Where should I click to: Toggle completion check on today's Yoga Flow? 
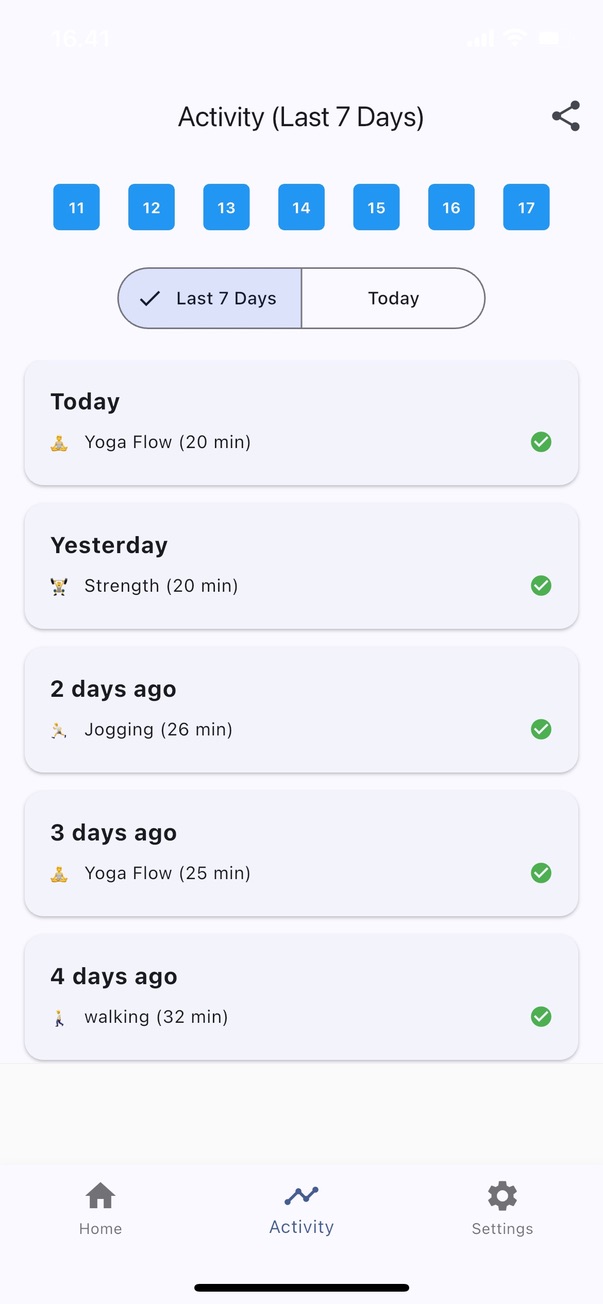coord(541,441)
